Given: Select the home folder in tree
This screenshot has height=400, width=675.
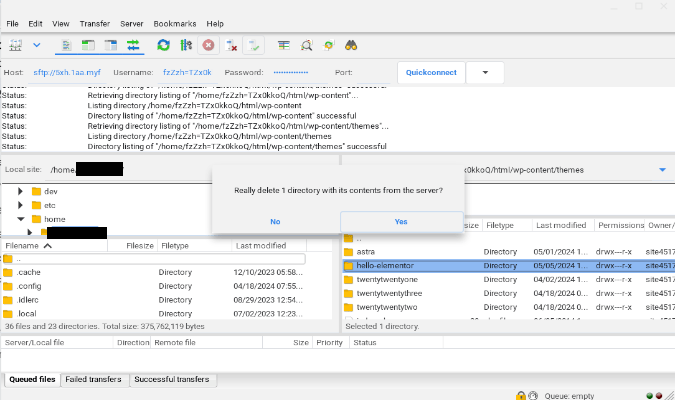Looking at the screenshot, I should 55,219.
